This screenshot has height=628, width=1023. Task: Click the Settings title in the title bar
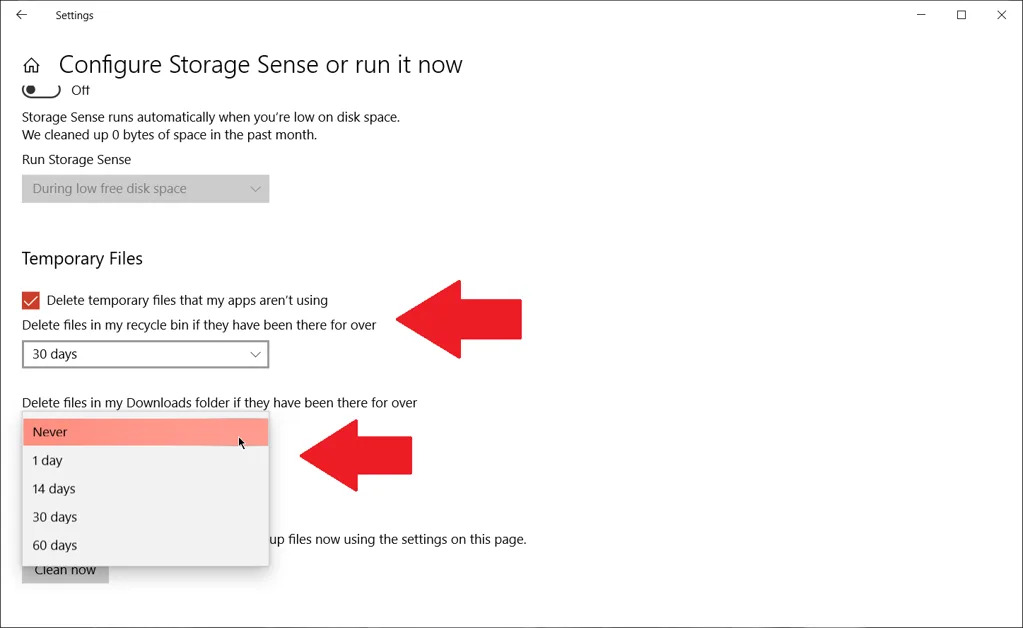74,15
